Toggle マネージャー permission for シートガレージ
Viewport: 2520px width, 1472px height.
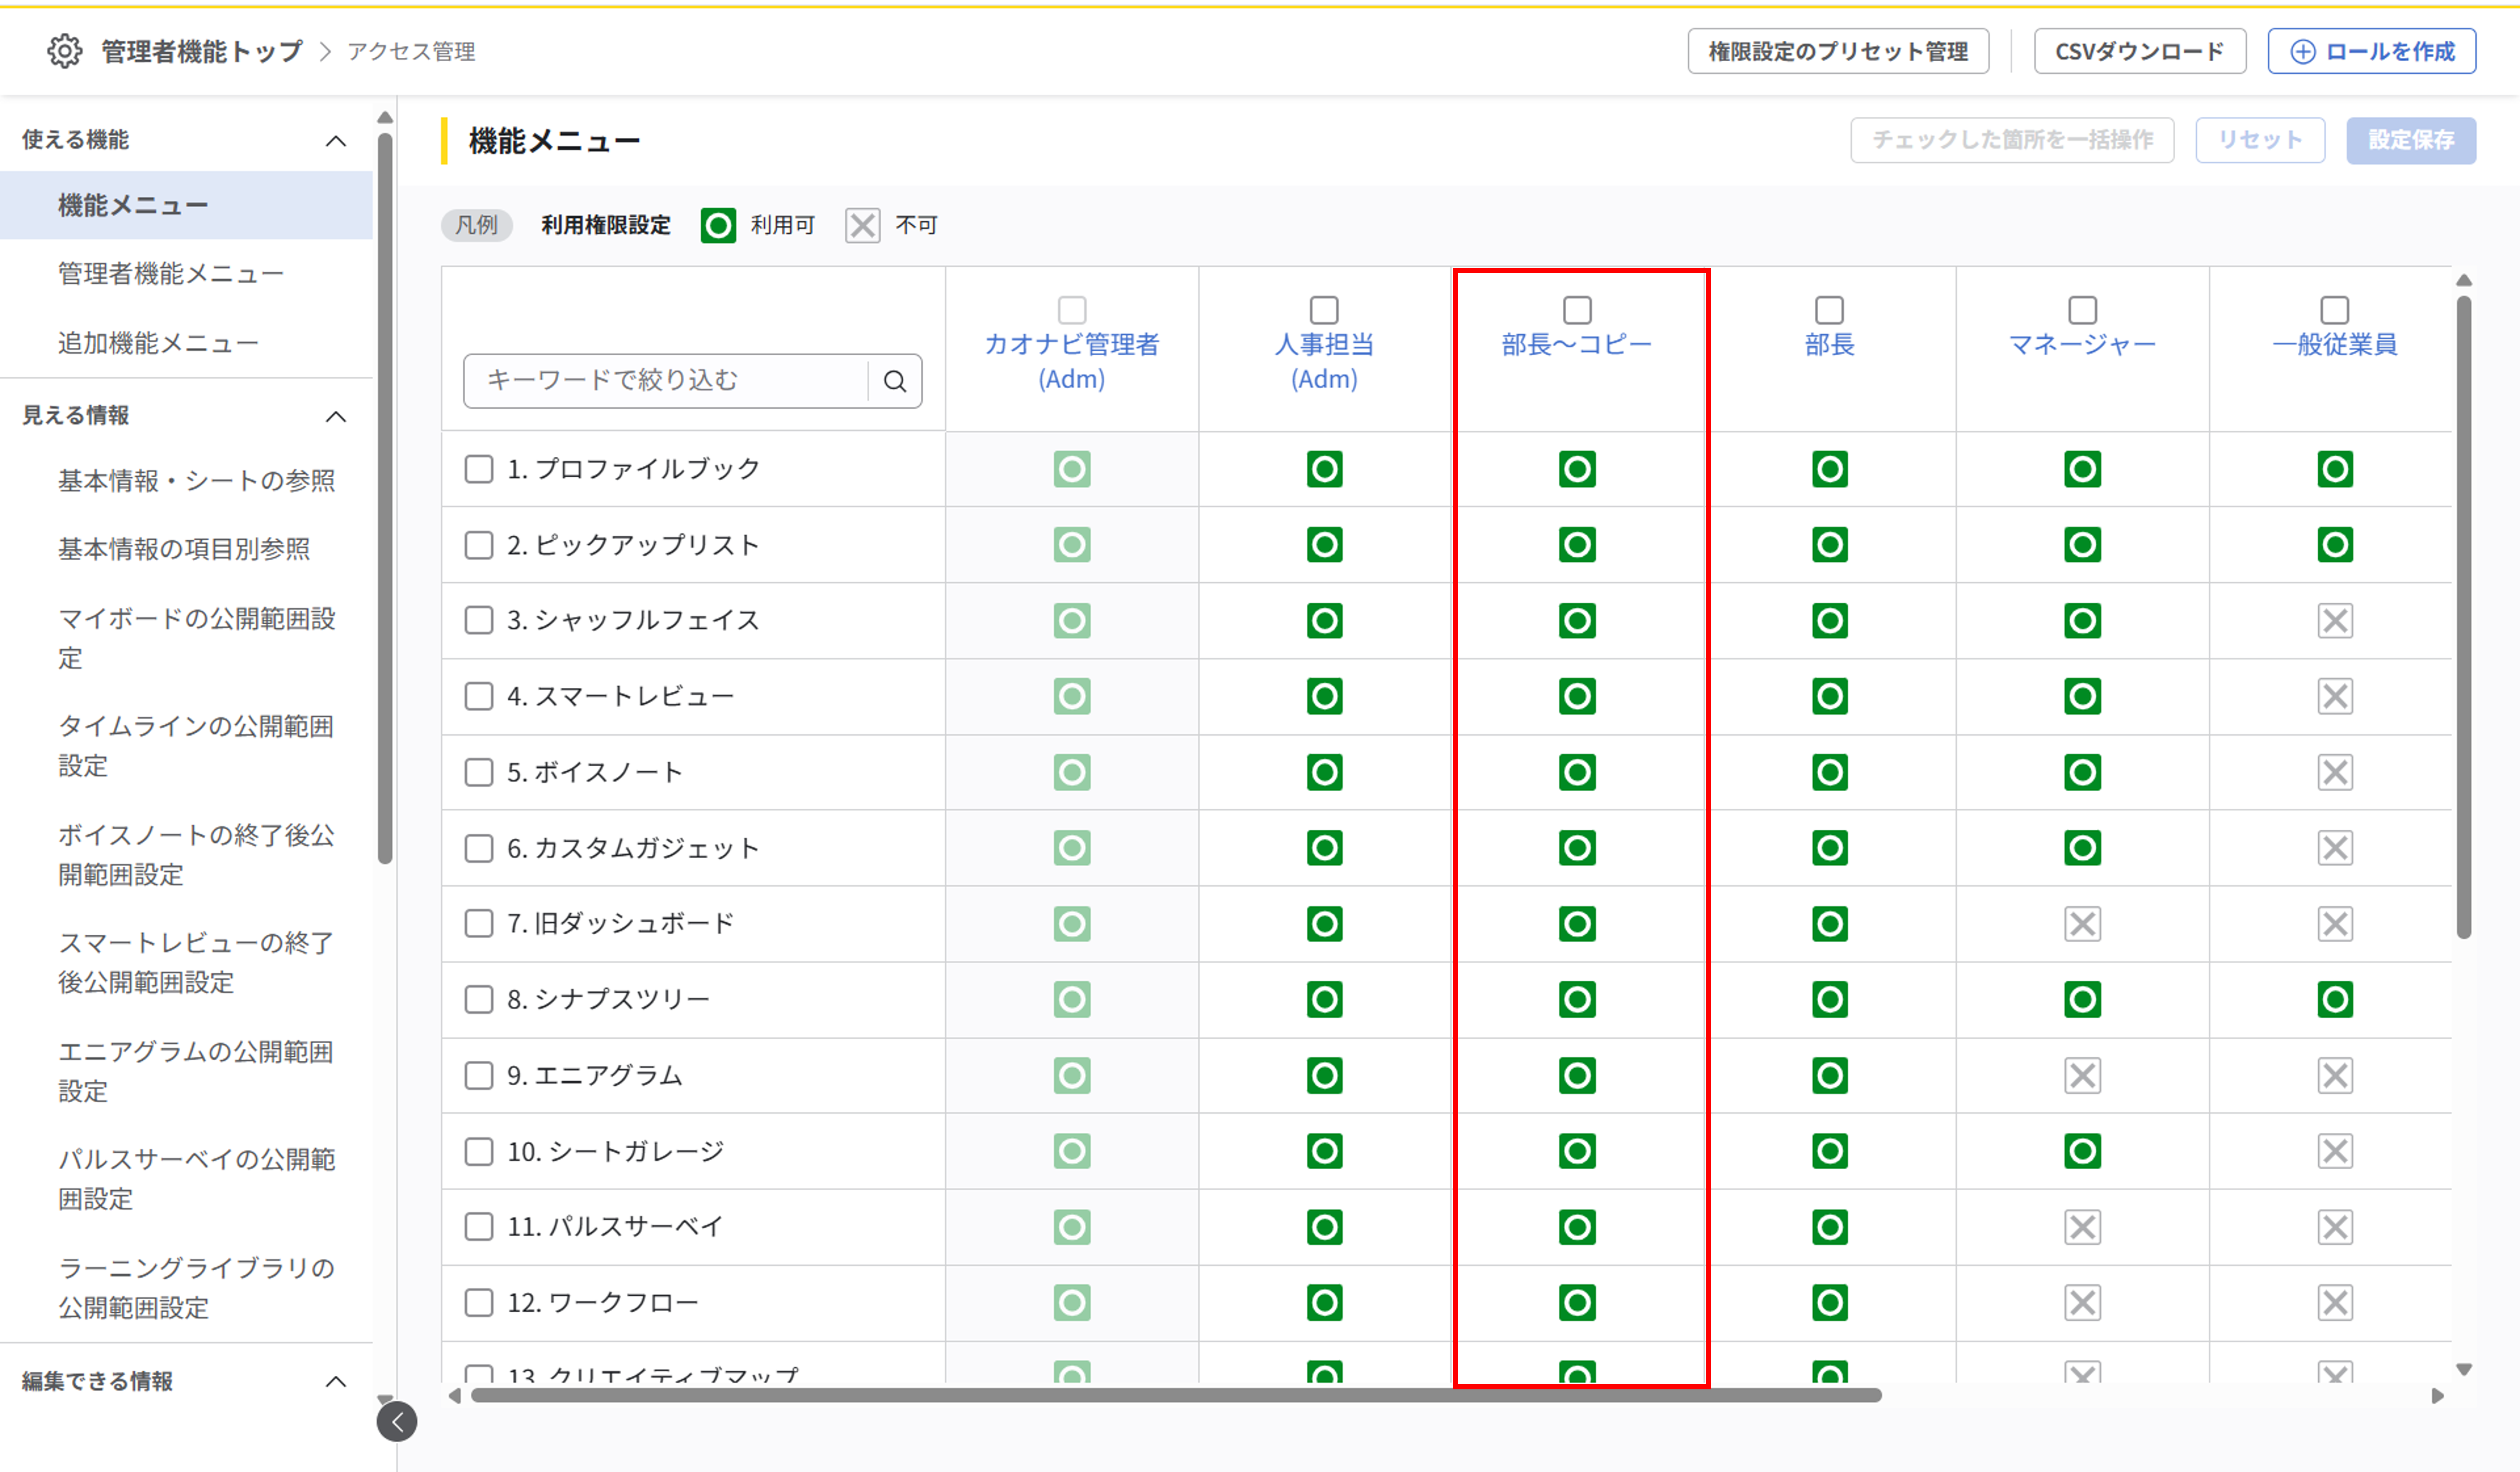click(x=2082, y=1151)
